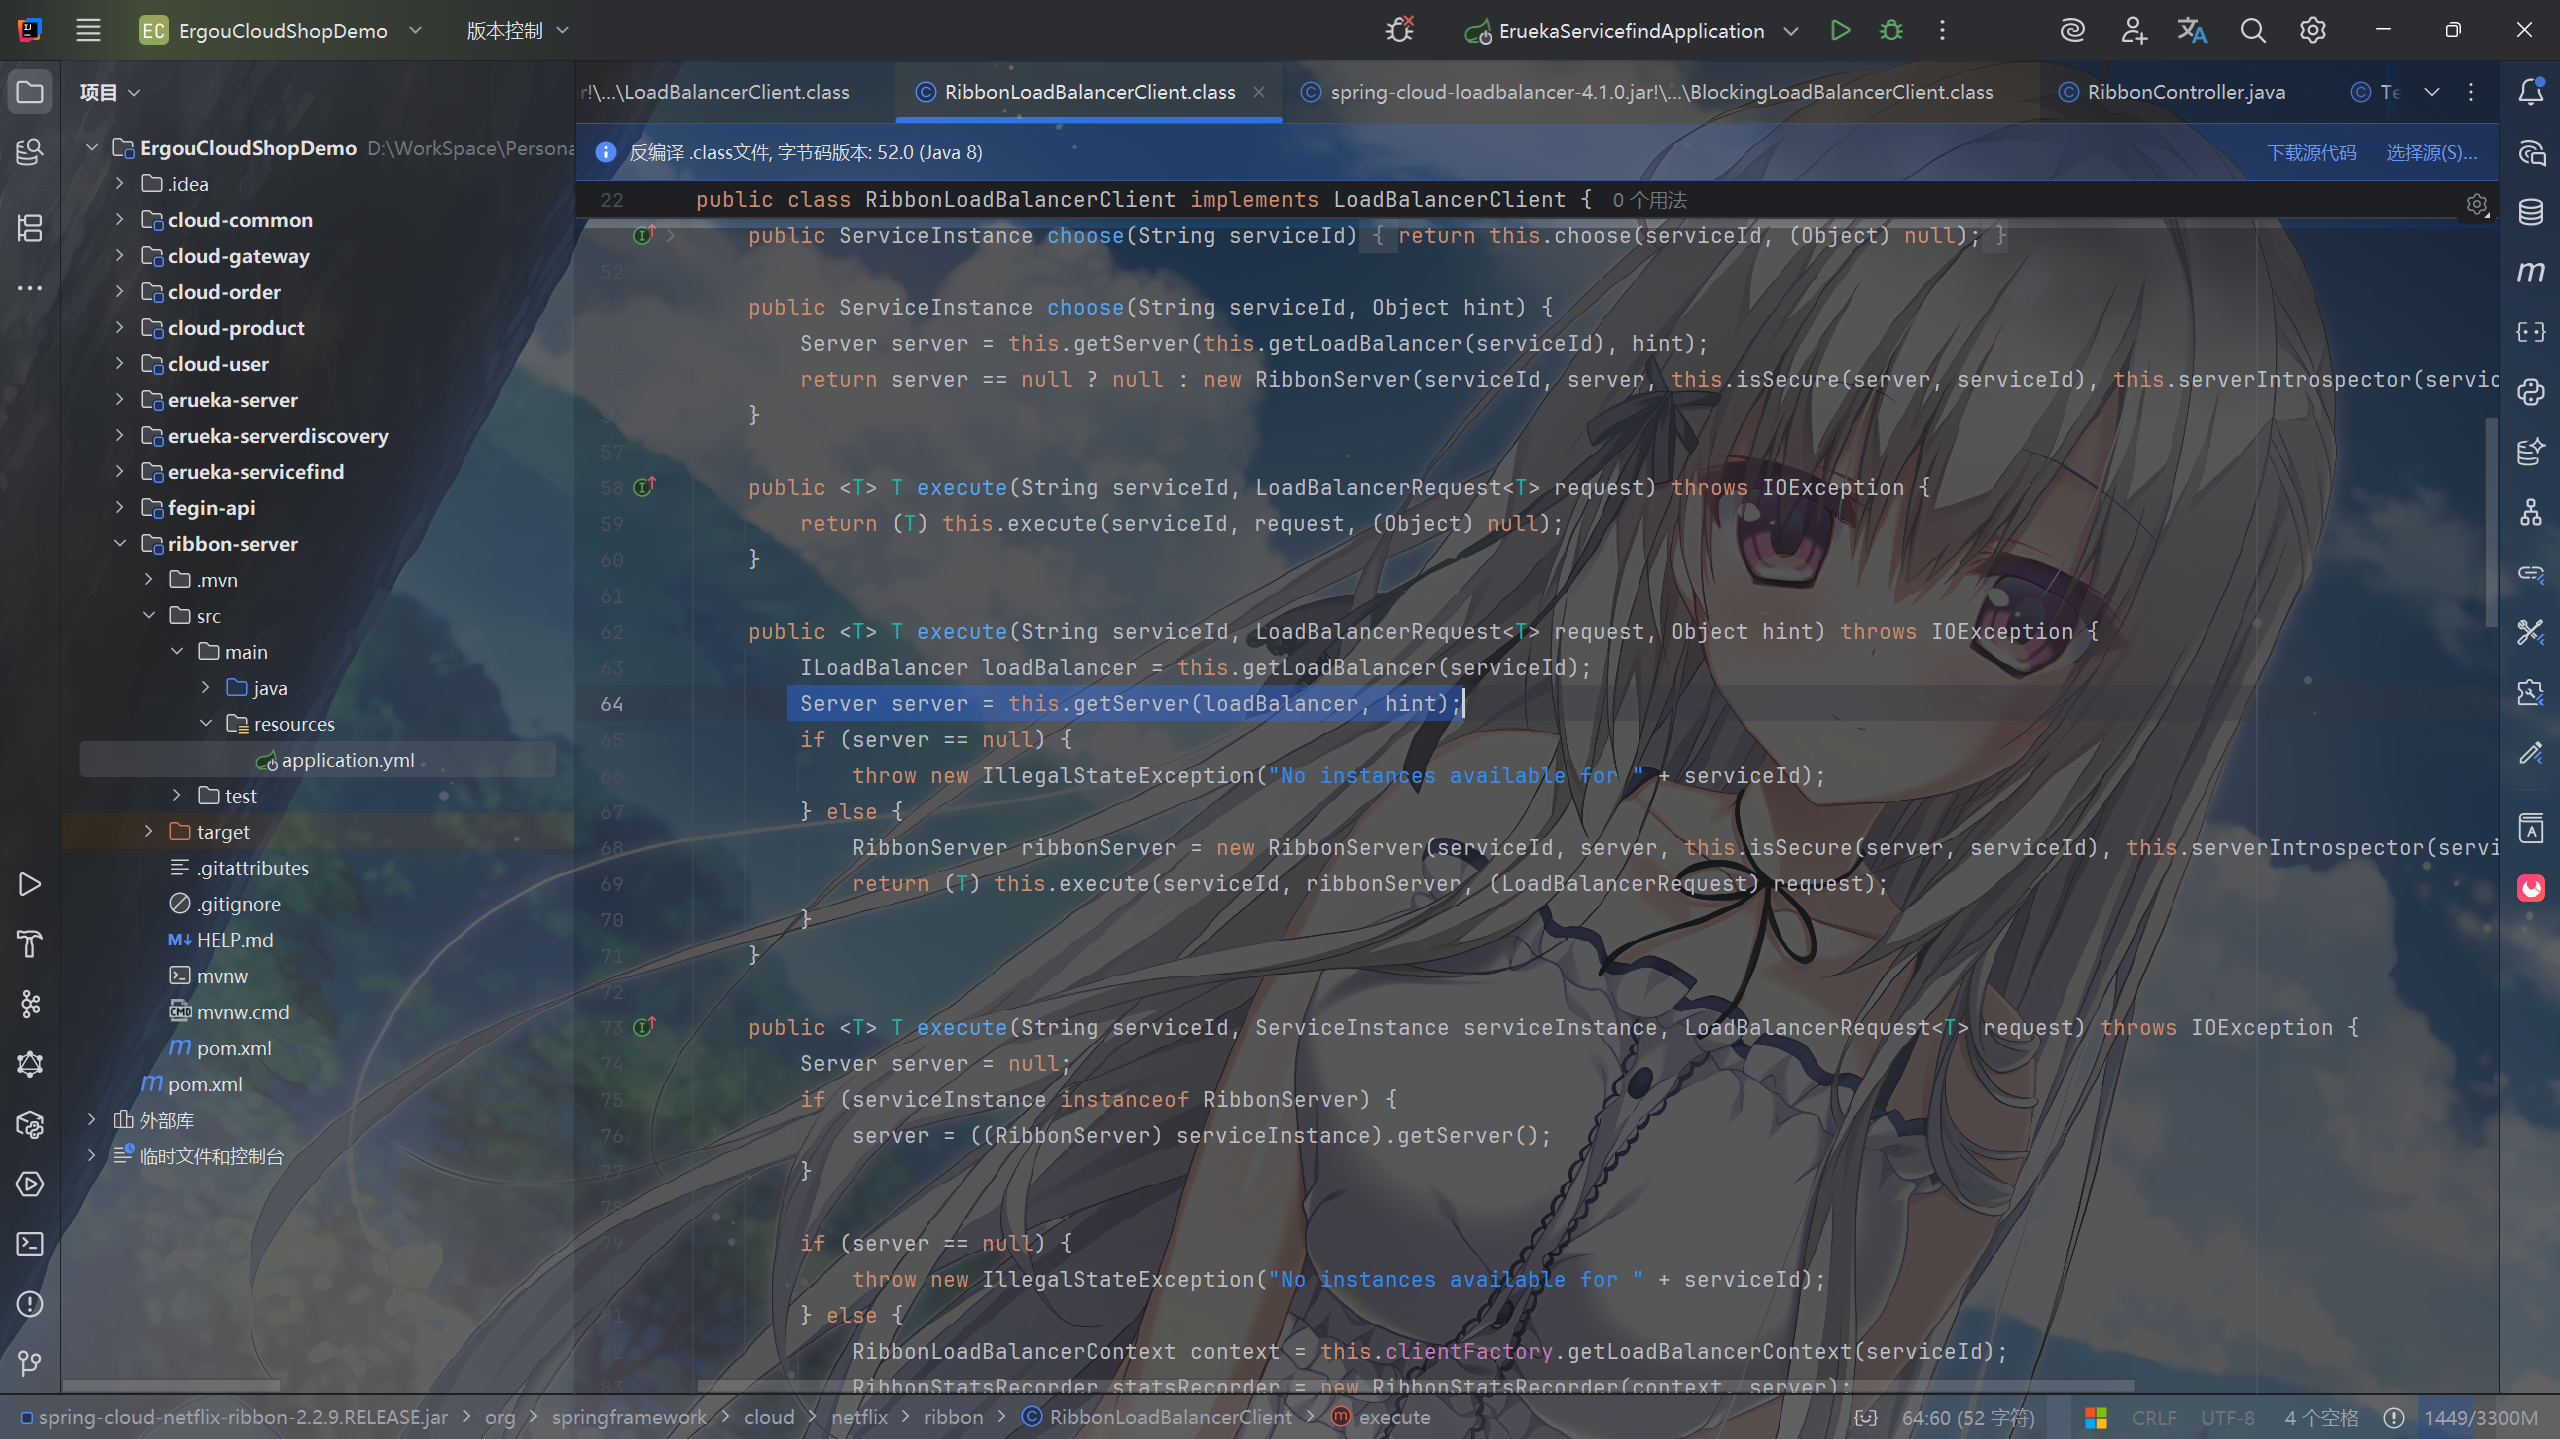Collapse the ribbon-server module
Image resolution: width=2560 pixels, height=1439 pixels.
tap(120, 543)
